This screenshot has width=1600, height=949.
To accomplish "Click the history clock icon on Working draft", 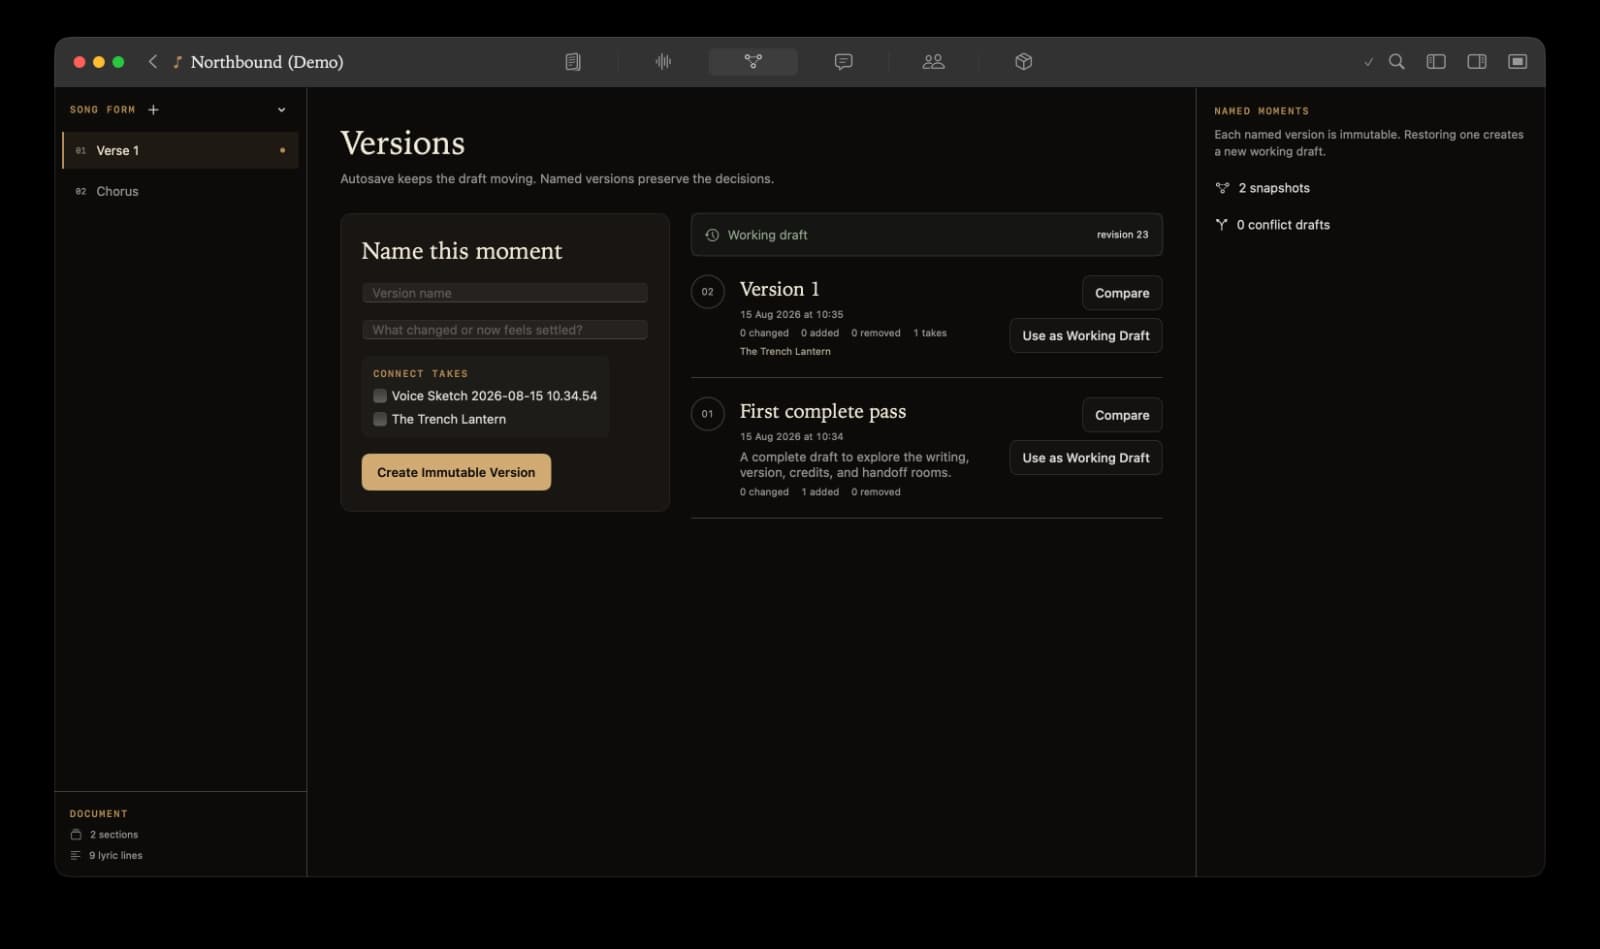I will pos(712,235).
